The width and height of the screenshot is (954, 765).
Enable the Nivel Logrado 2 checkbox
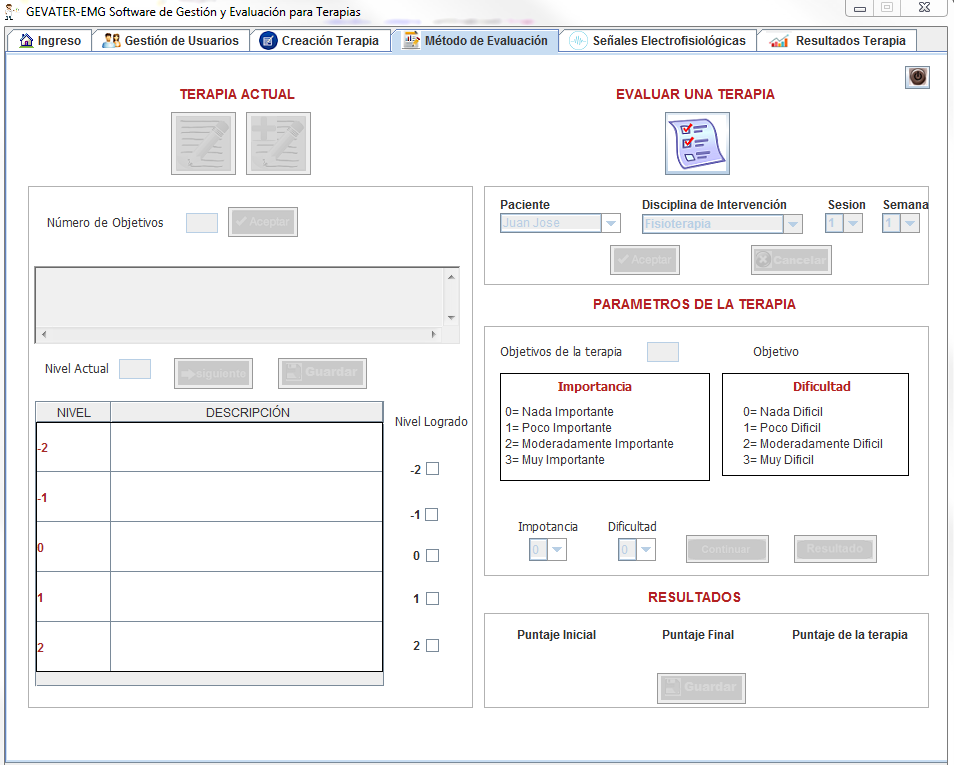[432, 646]
